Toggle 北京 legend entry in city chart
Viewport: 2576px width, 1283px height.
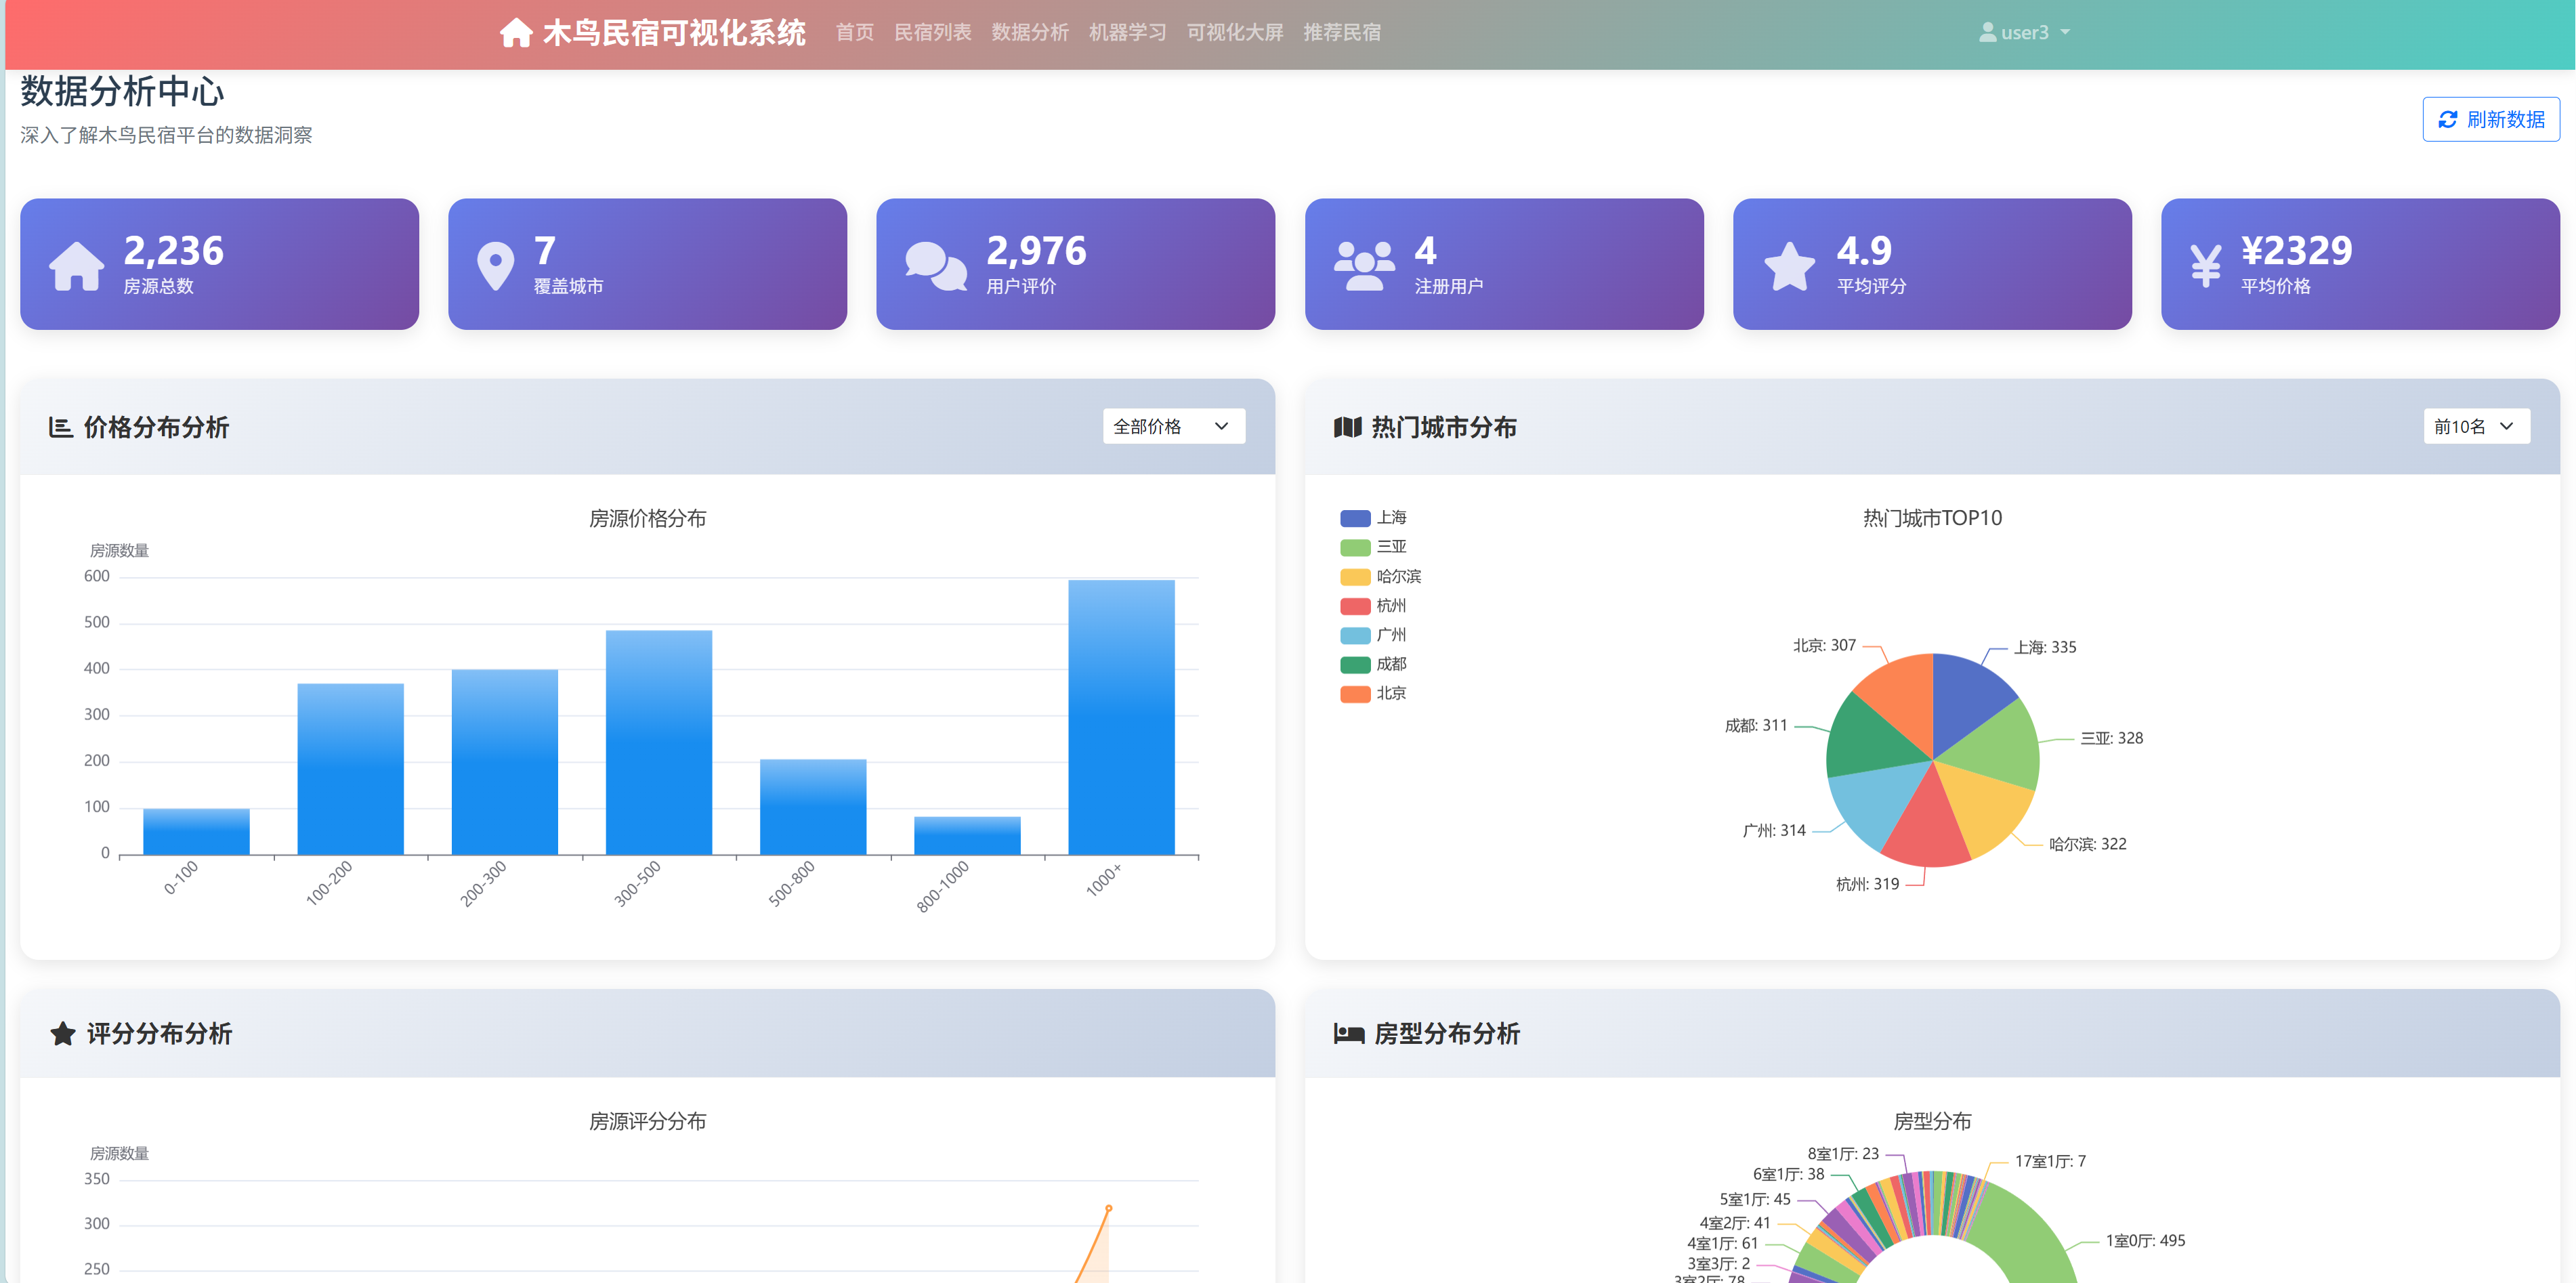pos(1373,694)
